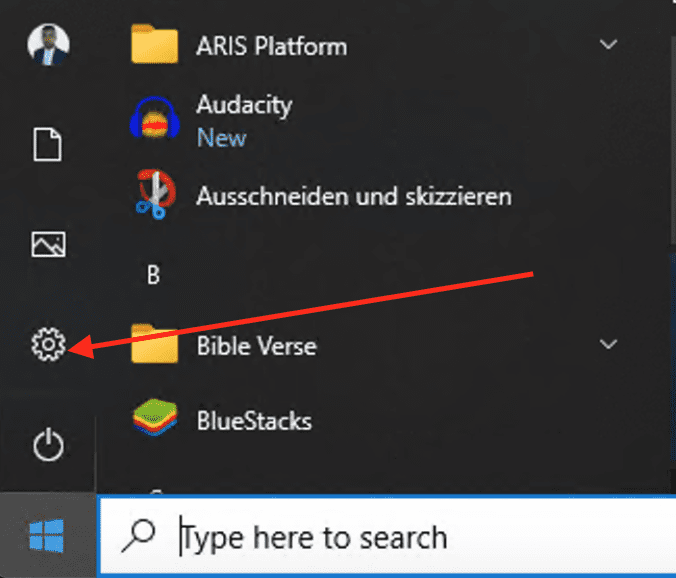Launch BlueStacks by its name label
The image size is (676, 578).
pyautogui.click(x=254, y=421)
